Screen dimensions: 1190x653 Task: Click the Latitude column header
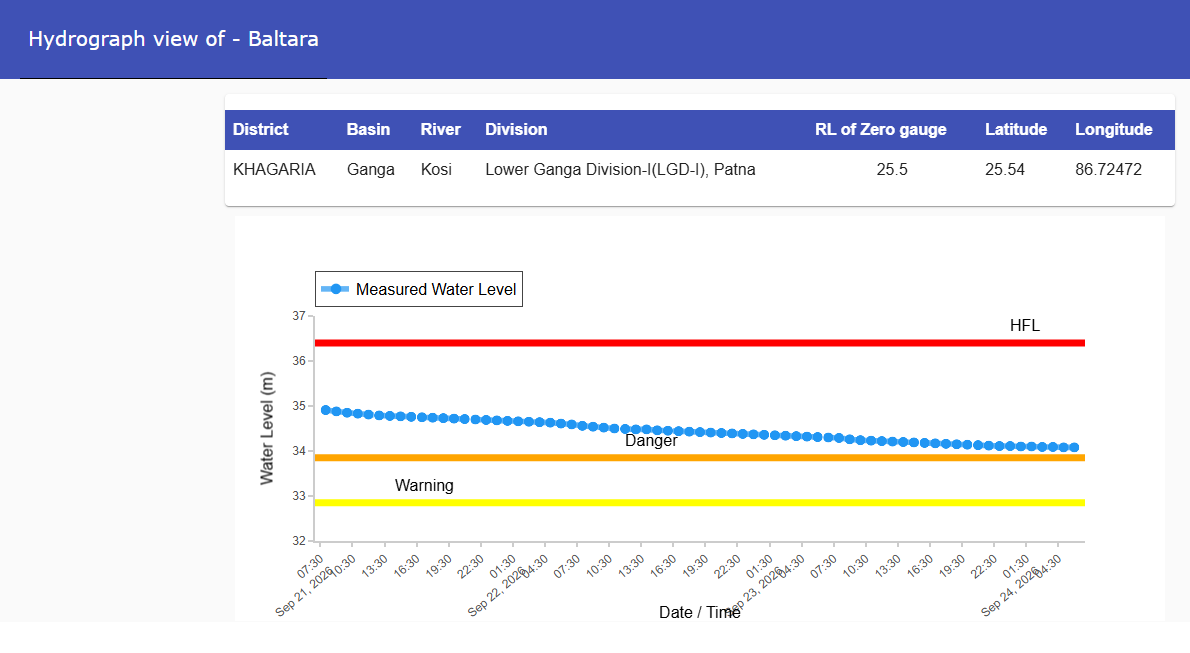click(x=1015, y=130)
